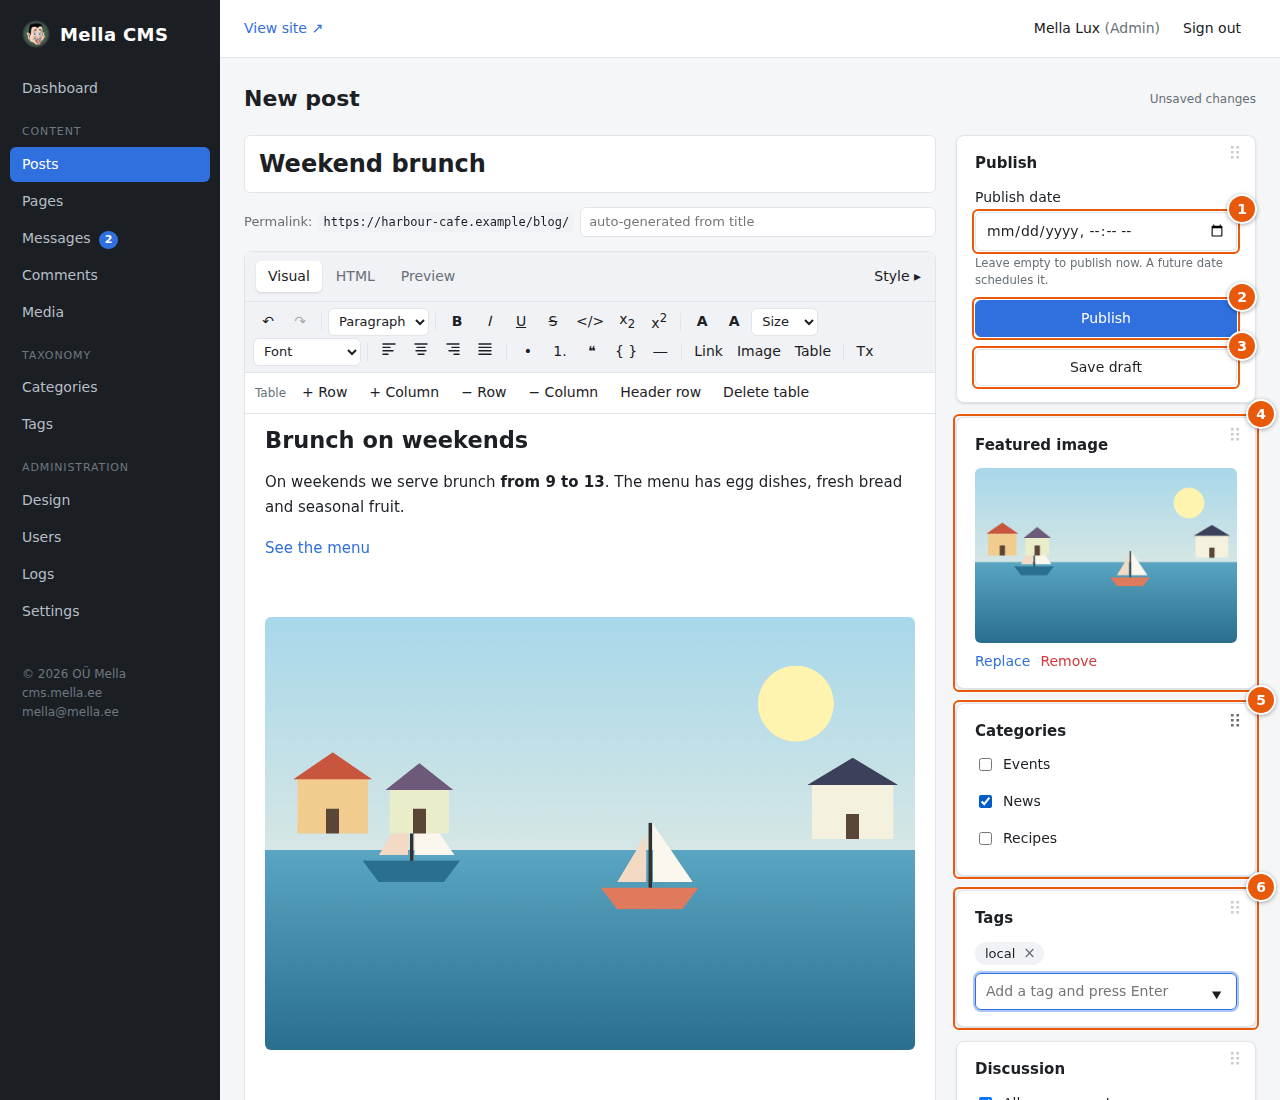
Task: Insert a horizontal rule
Action: pyautogui.click(x=660, y=351)
